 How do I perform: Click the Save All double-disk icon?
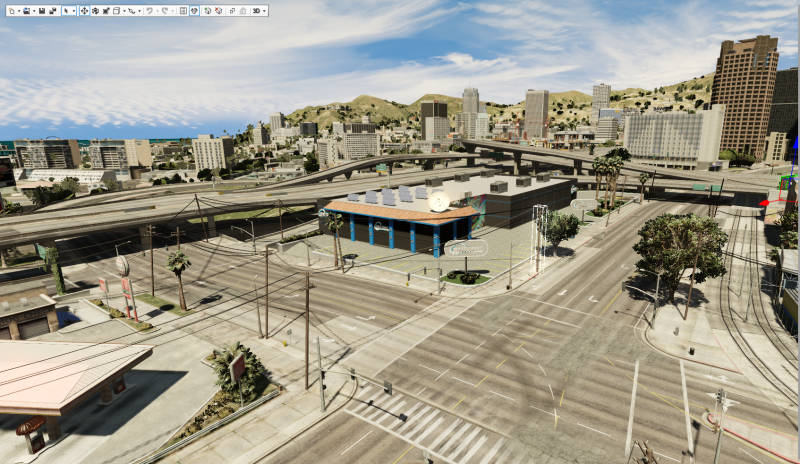pyautogui.click(x=53, y=11)
